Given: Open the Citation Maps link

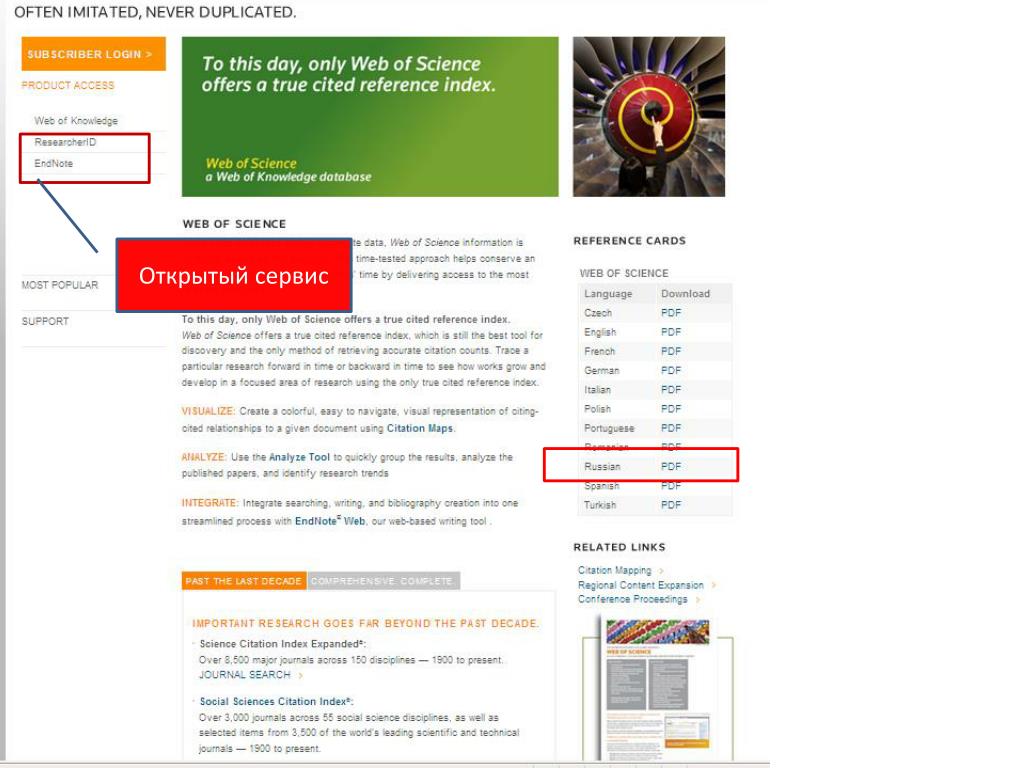Looking at the screenshot, I should [419, 428].
